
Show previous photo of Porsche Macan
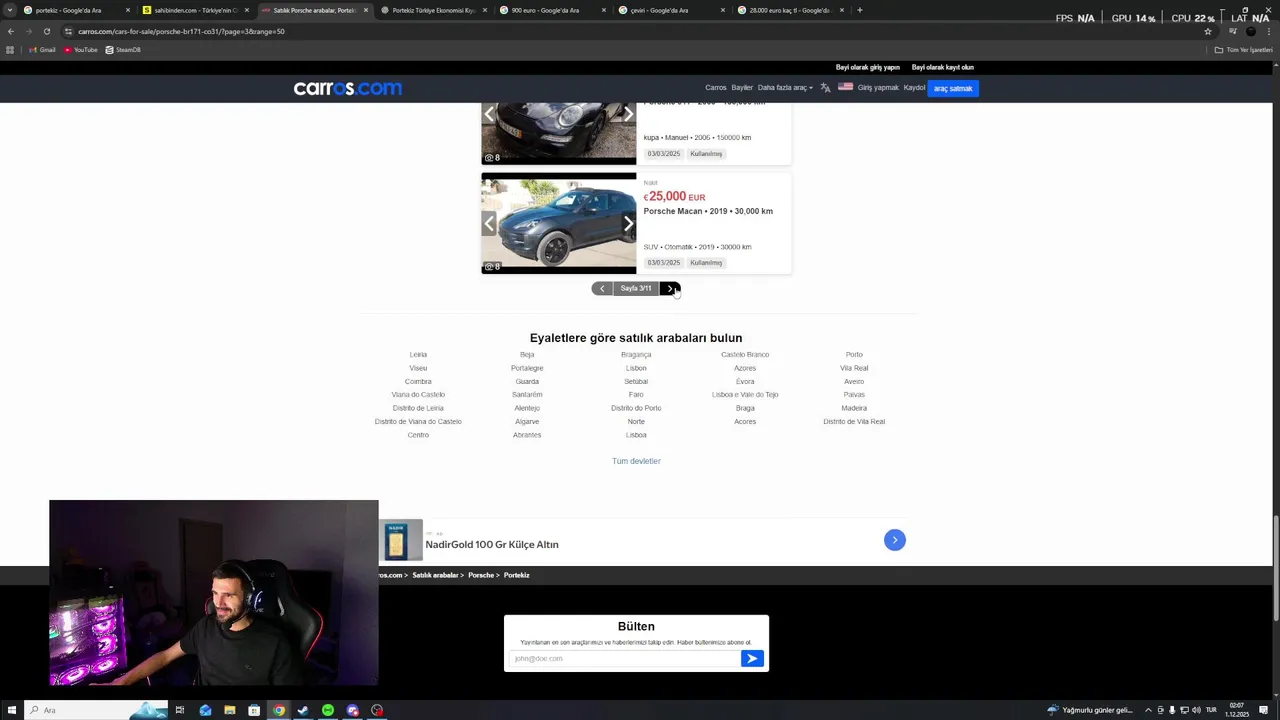[x=489, y=223]
